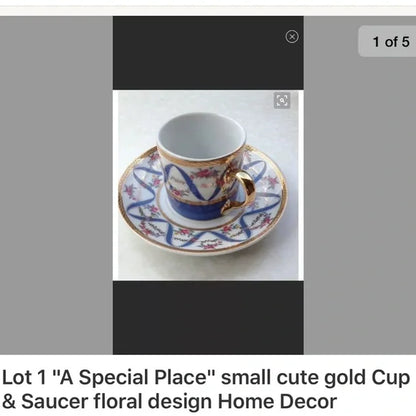
Task: Close the photo viewer using circled X icon
Action: pyautogui.click(x=292, y=36)
